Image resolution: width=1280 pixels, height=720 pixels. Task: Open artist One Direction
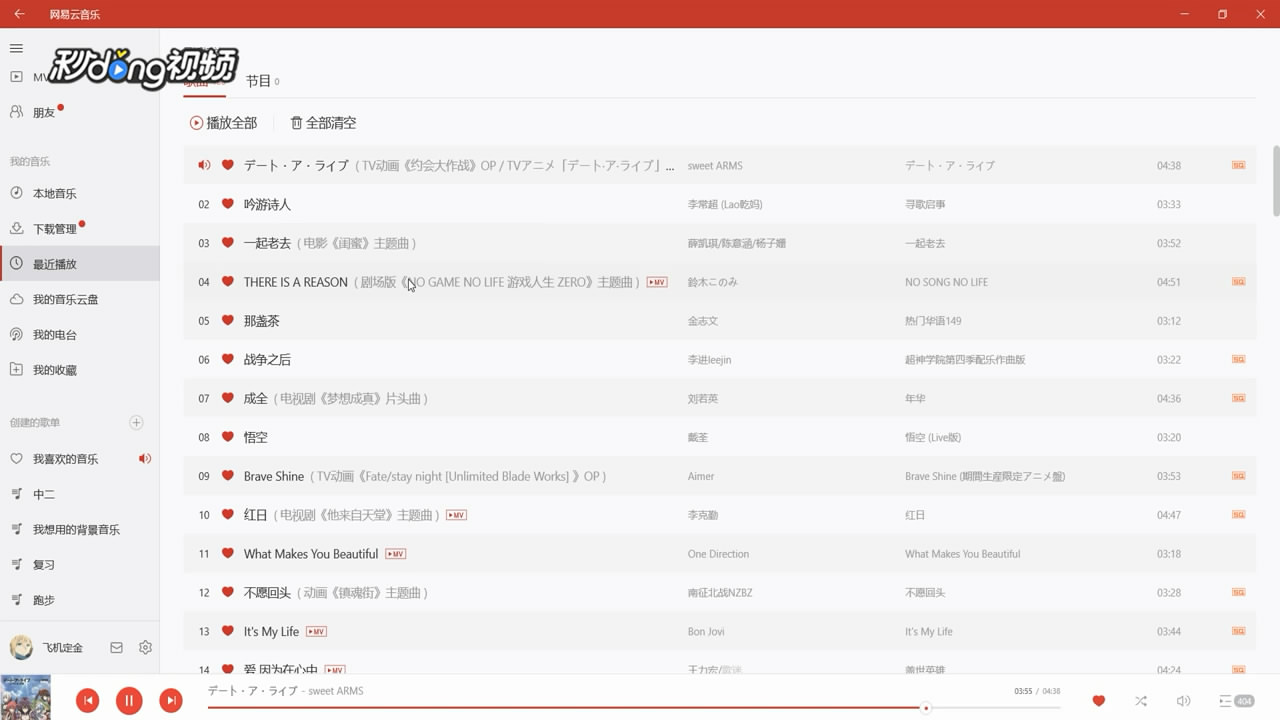[x=718, y=554]
